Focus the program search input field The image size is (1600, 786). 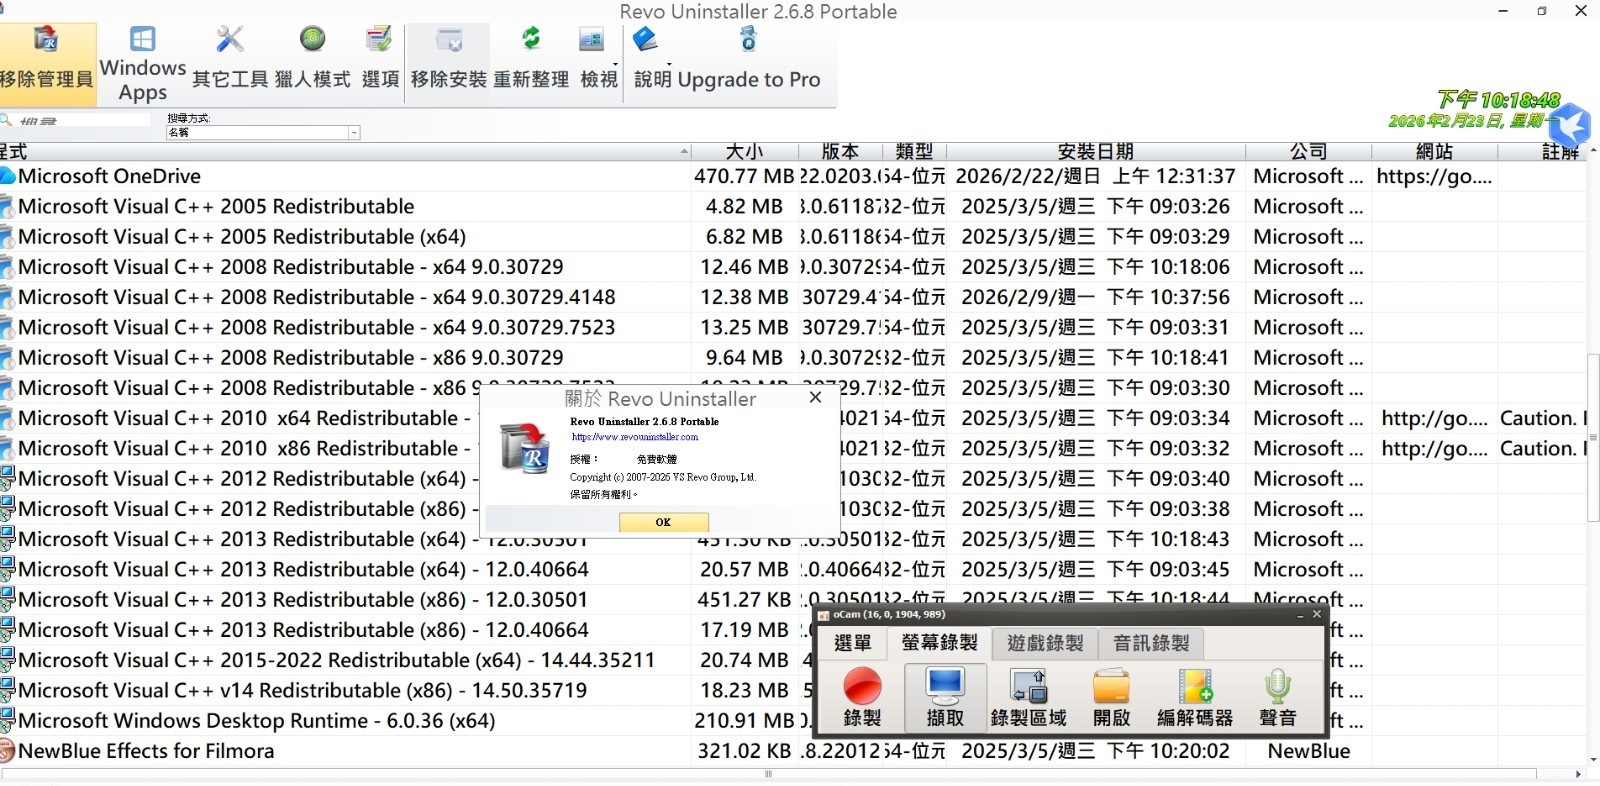83,120
